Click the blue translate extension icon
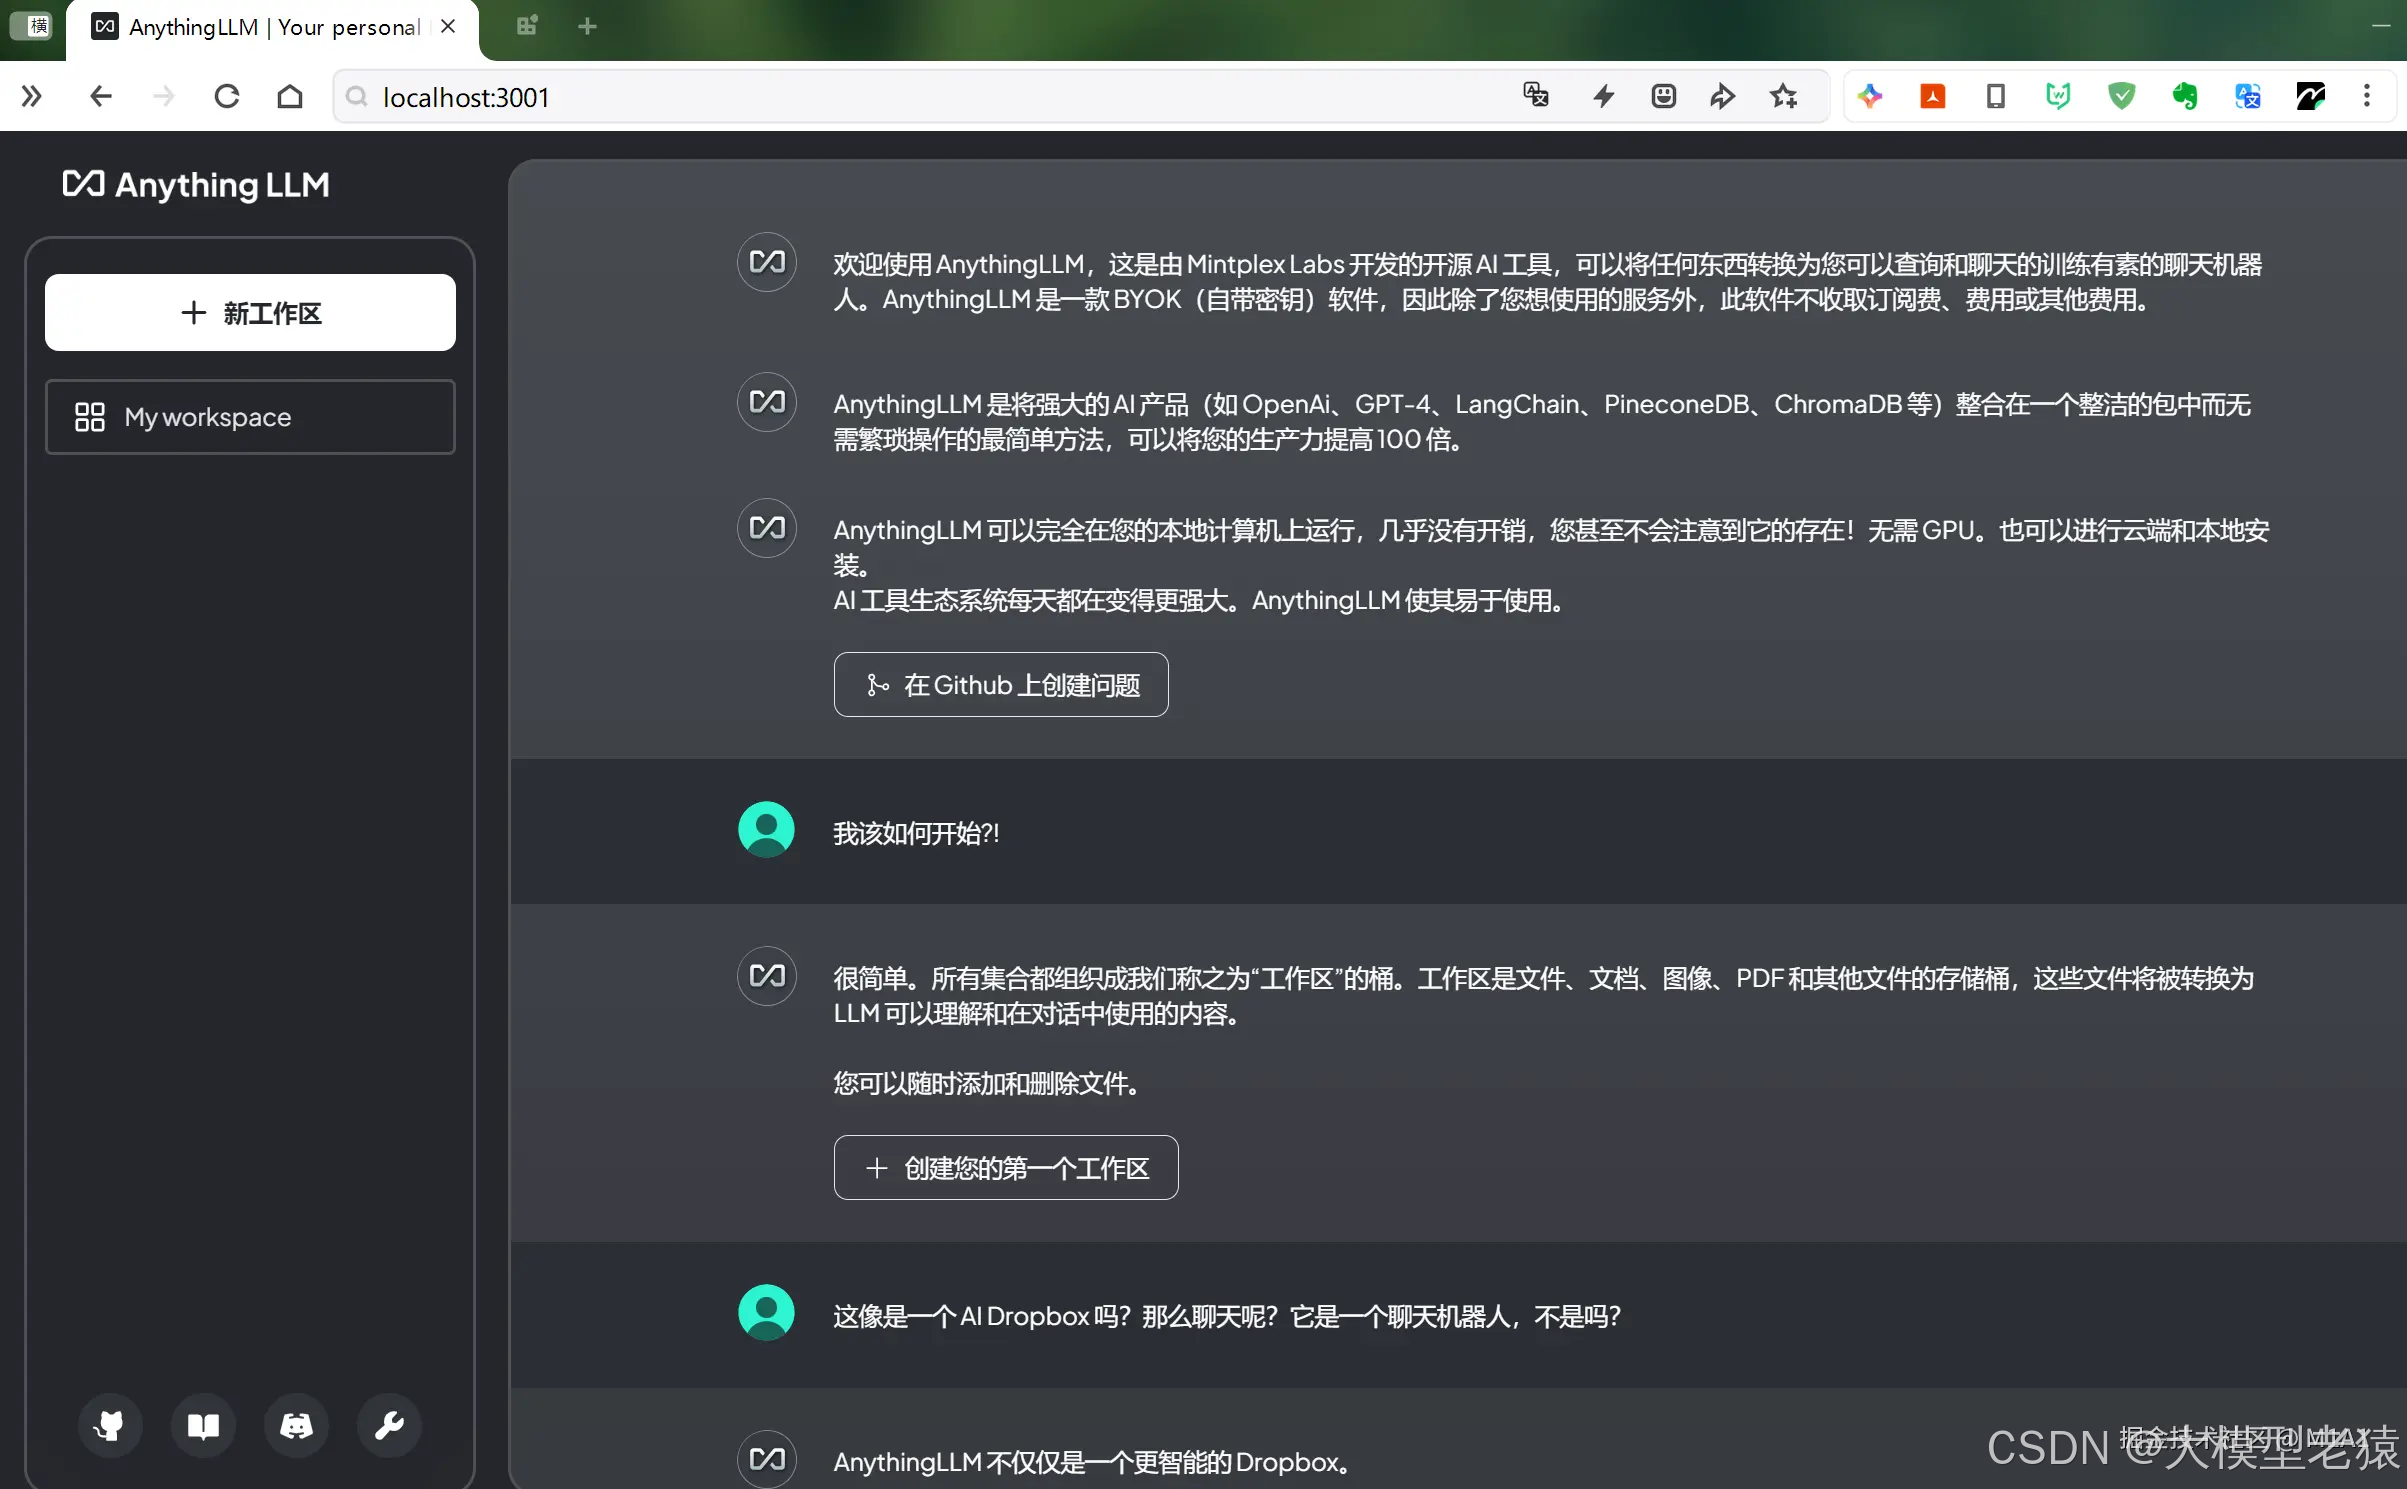Screen dimensions: 2407x1489 point(2248,96)
